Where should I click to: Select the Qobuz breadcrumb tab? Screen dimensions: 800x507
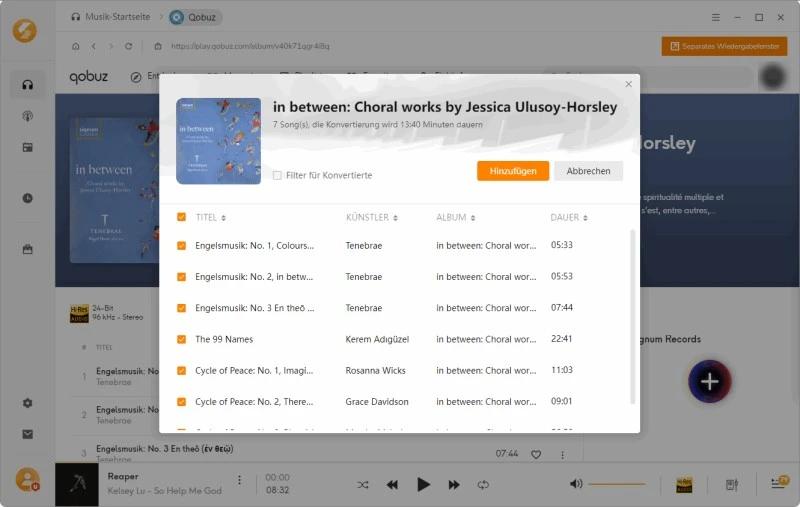pos(194,17)
